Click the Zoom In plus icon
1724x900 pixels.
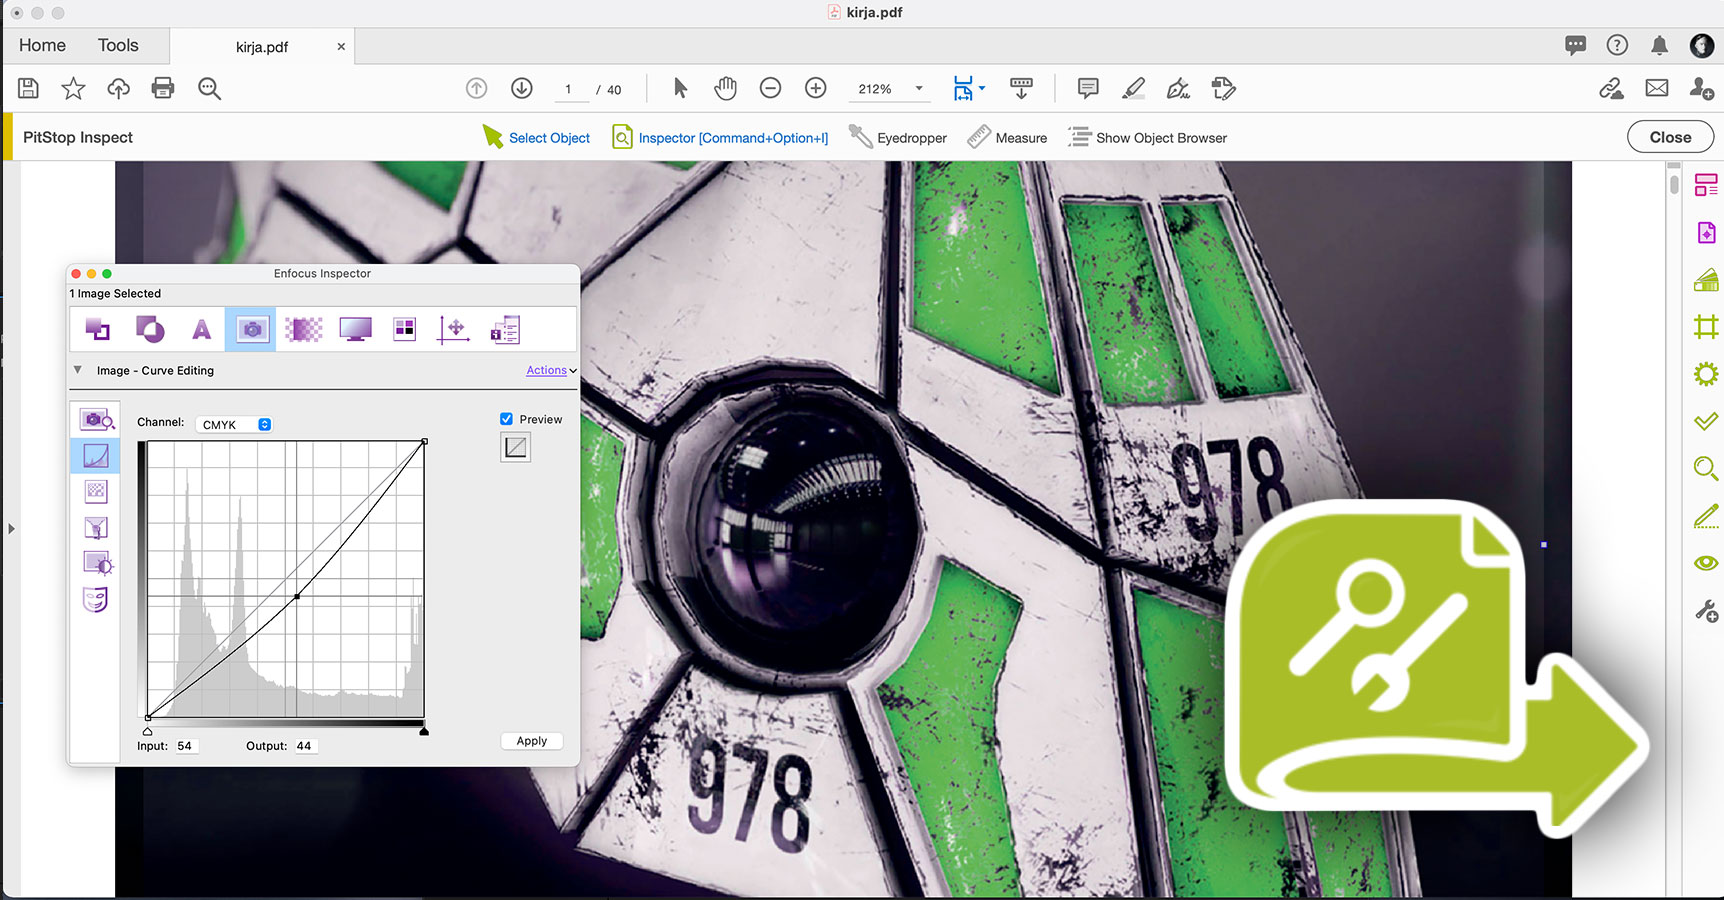click(x=816, y=89)
